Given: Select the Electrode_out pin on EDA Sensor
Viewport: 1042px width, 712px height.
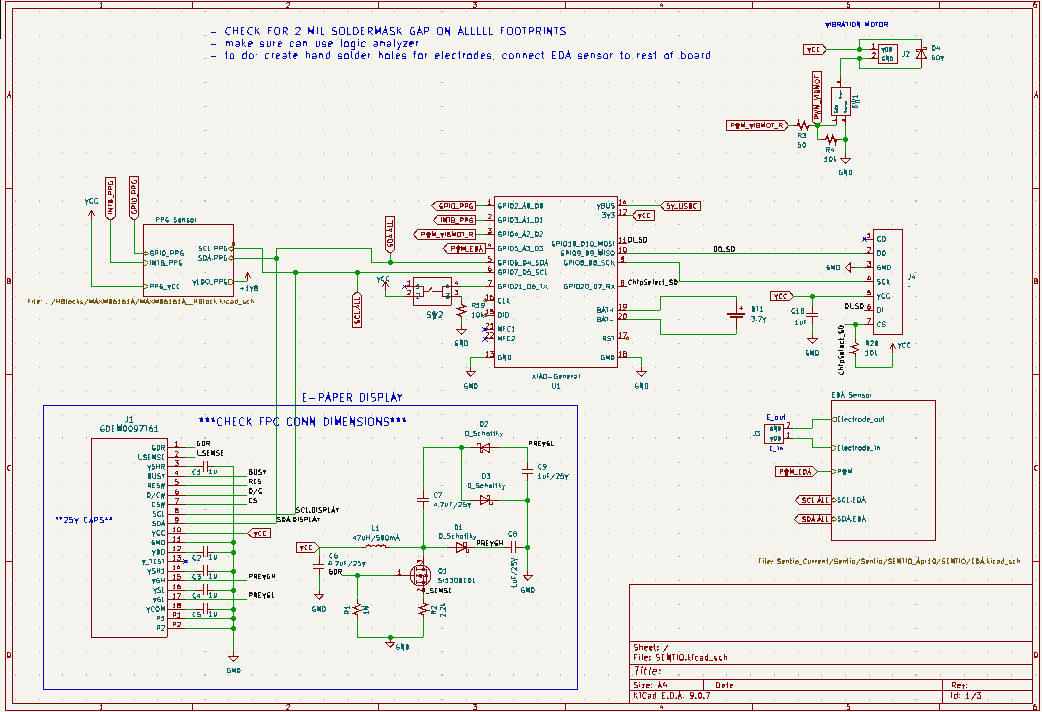Looking at the screenshot, I should (858, 419).
